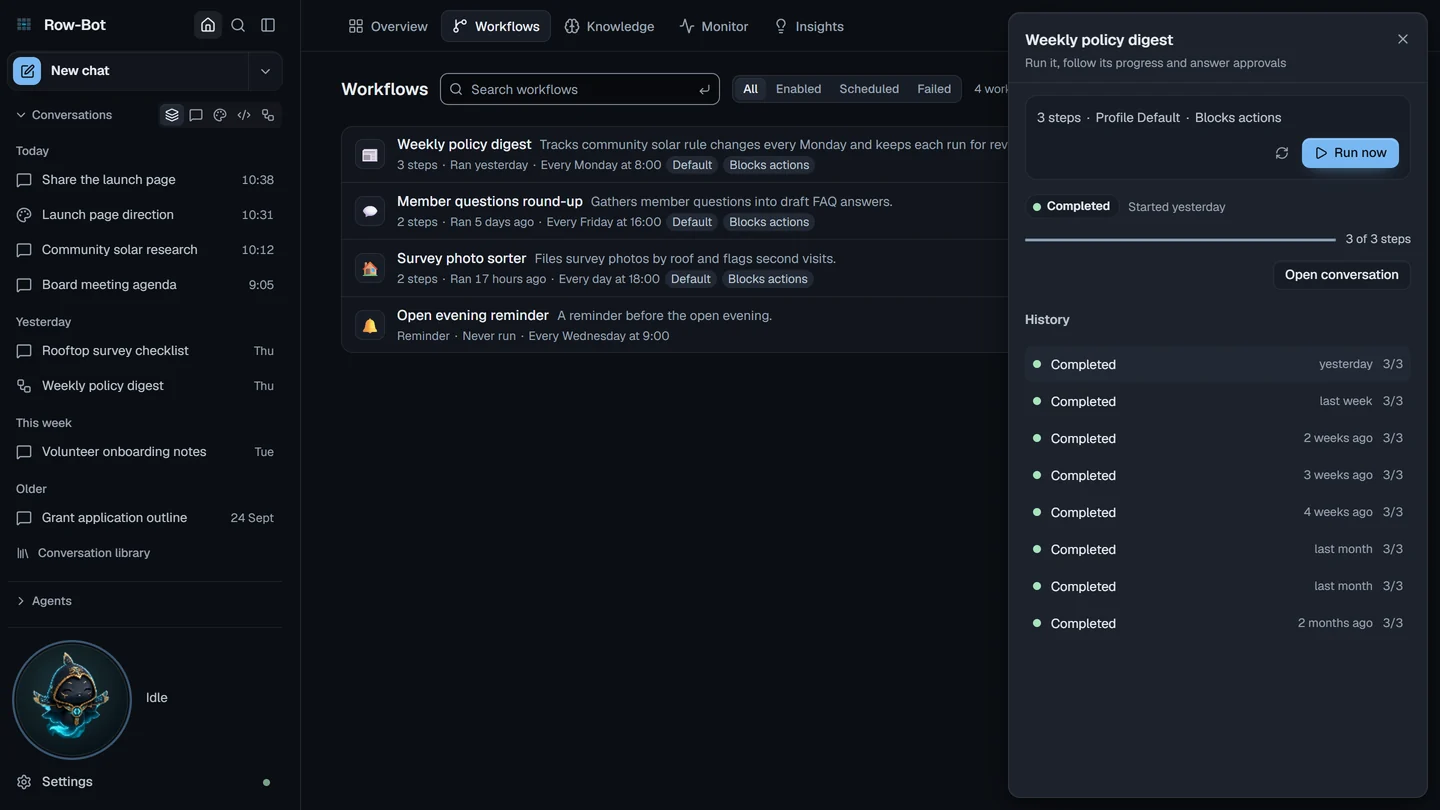This screenshot has width=1440, height=810.
Task: Filter workflows by Scheduled
Action: [x=869, y=89]
